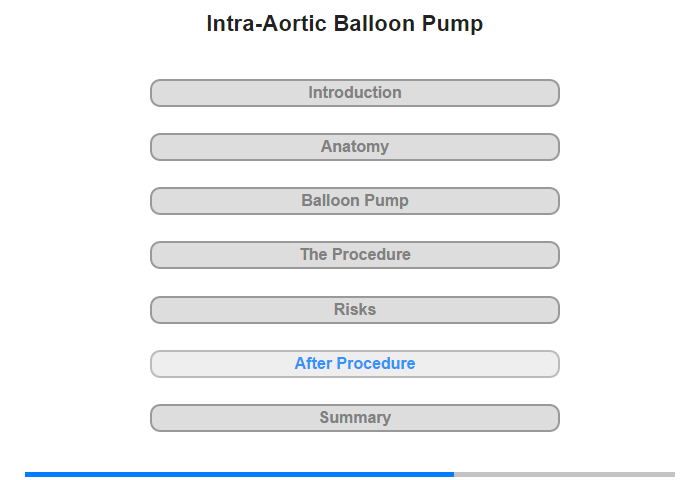Continue to the After Procedure chapter
Image resolution: width=700 pixels, height=480 pixels.
(x=354, y=364)
